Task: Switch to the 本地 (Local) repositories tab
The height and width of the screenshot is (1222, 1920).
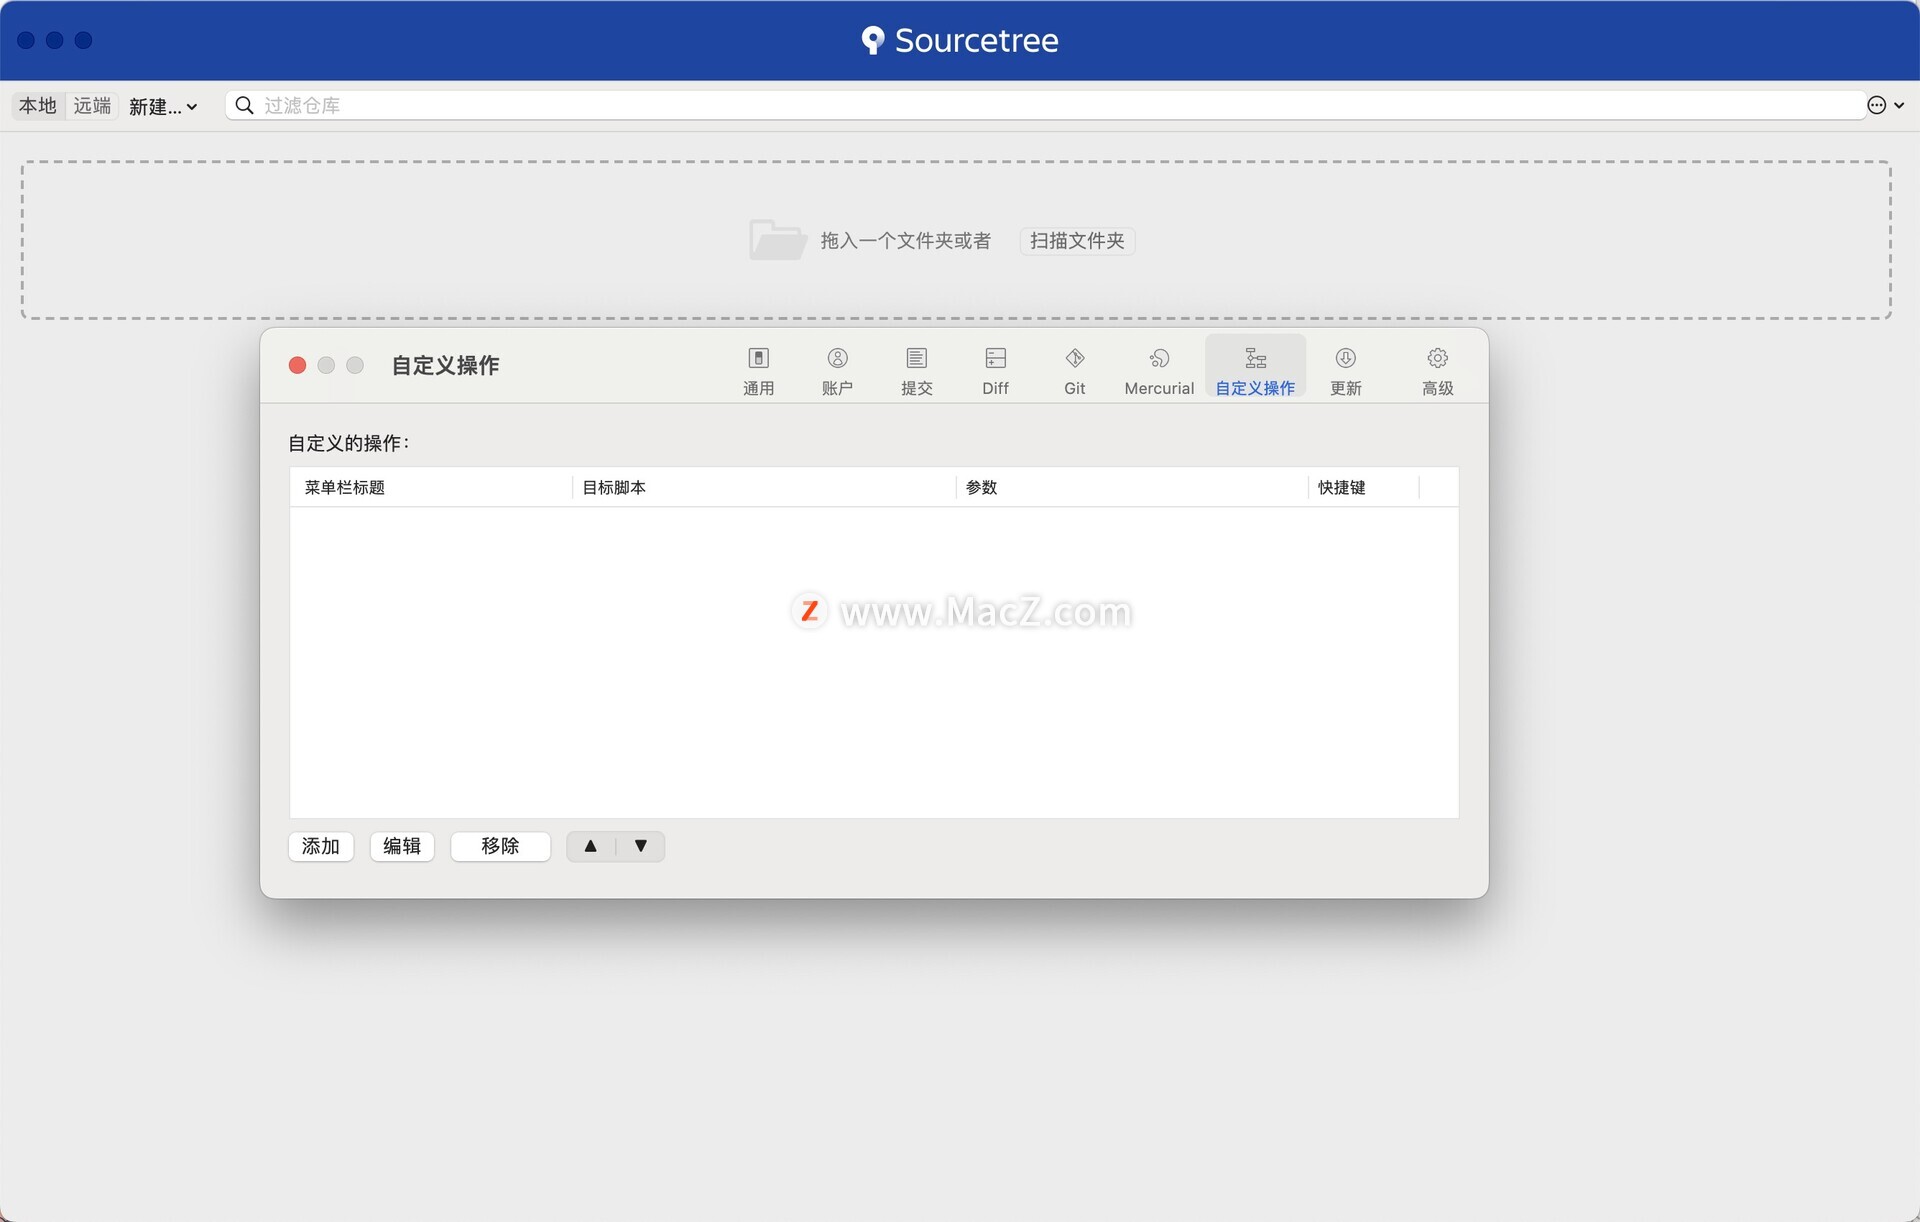Action: 38,105
